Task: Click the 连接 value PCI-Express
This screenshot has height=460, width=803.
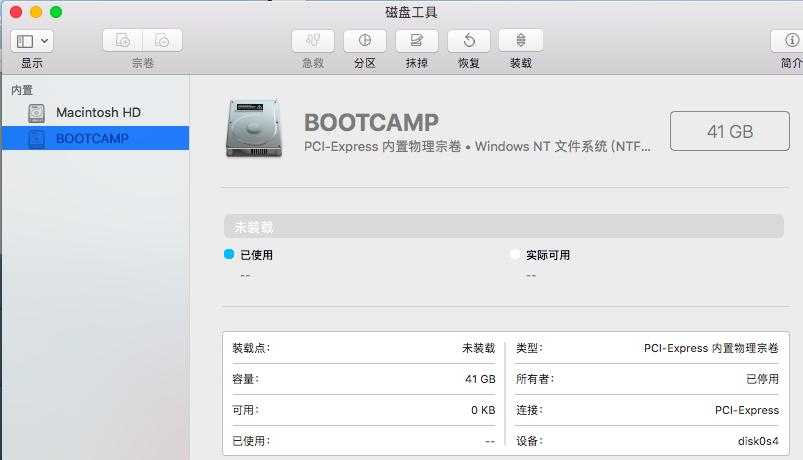Action: (x=747, y=410)
